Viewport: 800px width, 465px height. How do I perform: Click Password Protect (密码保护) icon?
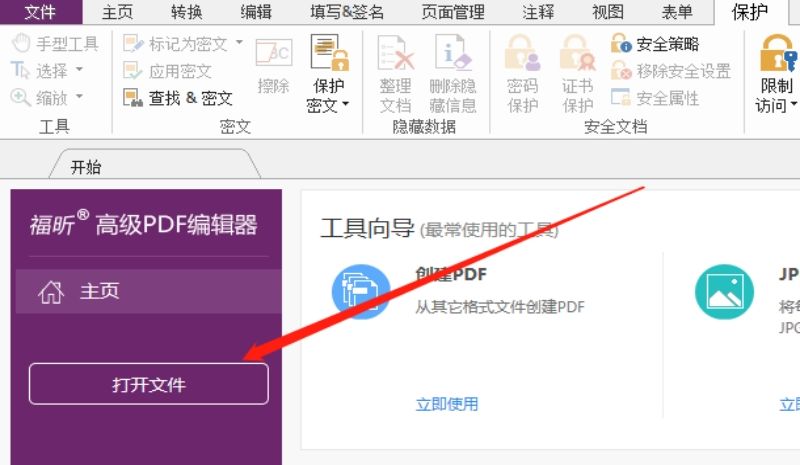point(522,53)
